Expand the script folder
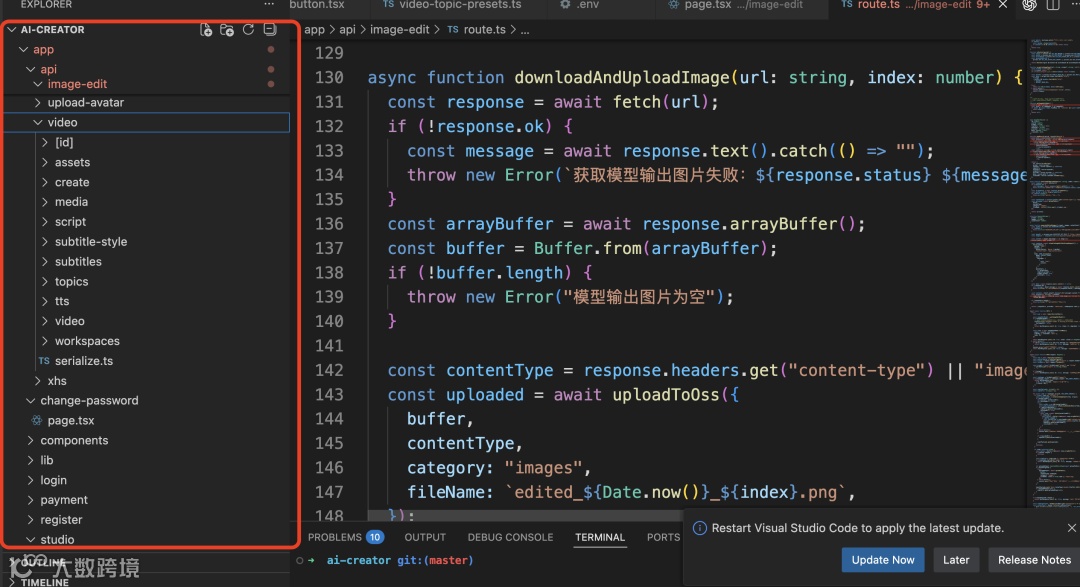 (x=45, y=222)
